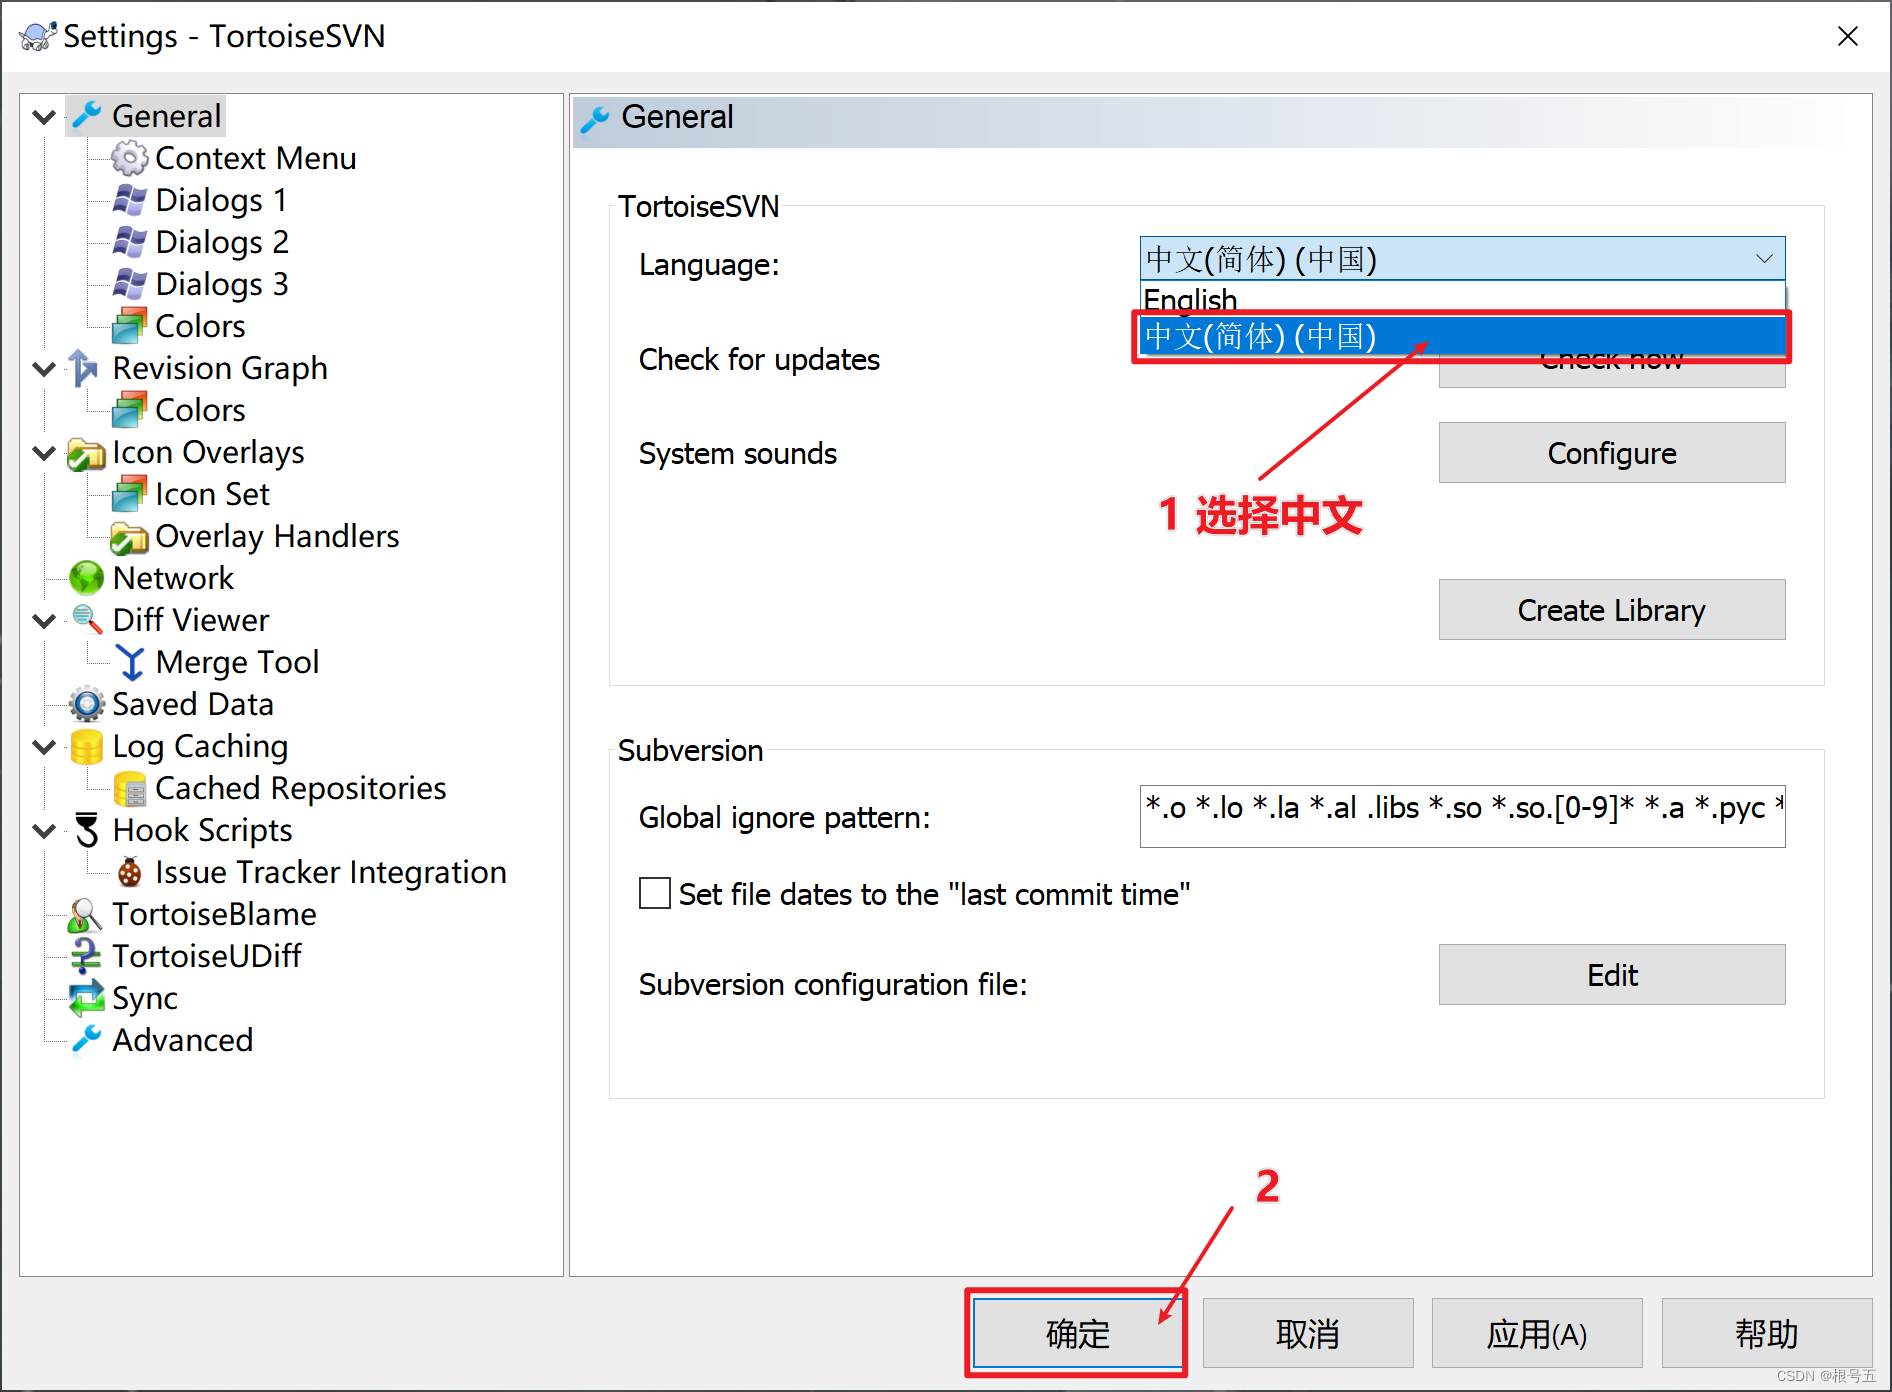Collapse the Diff Viewer tree node

[44, 621]
